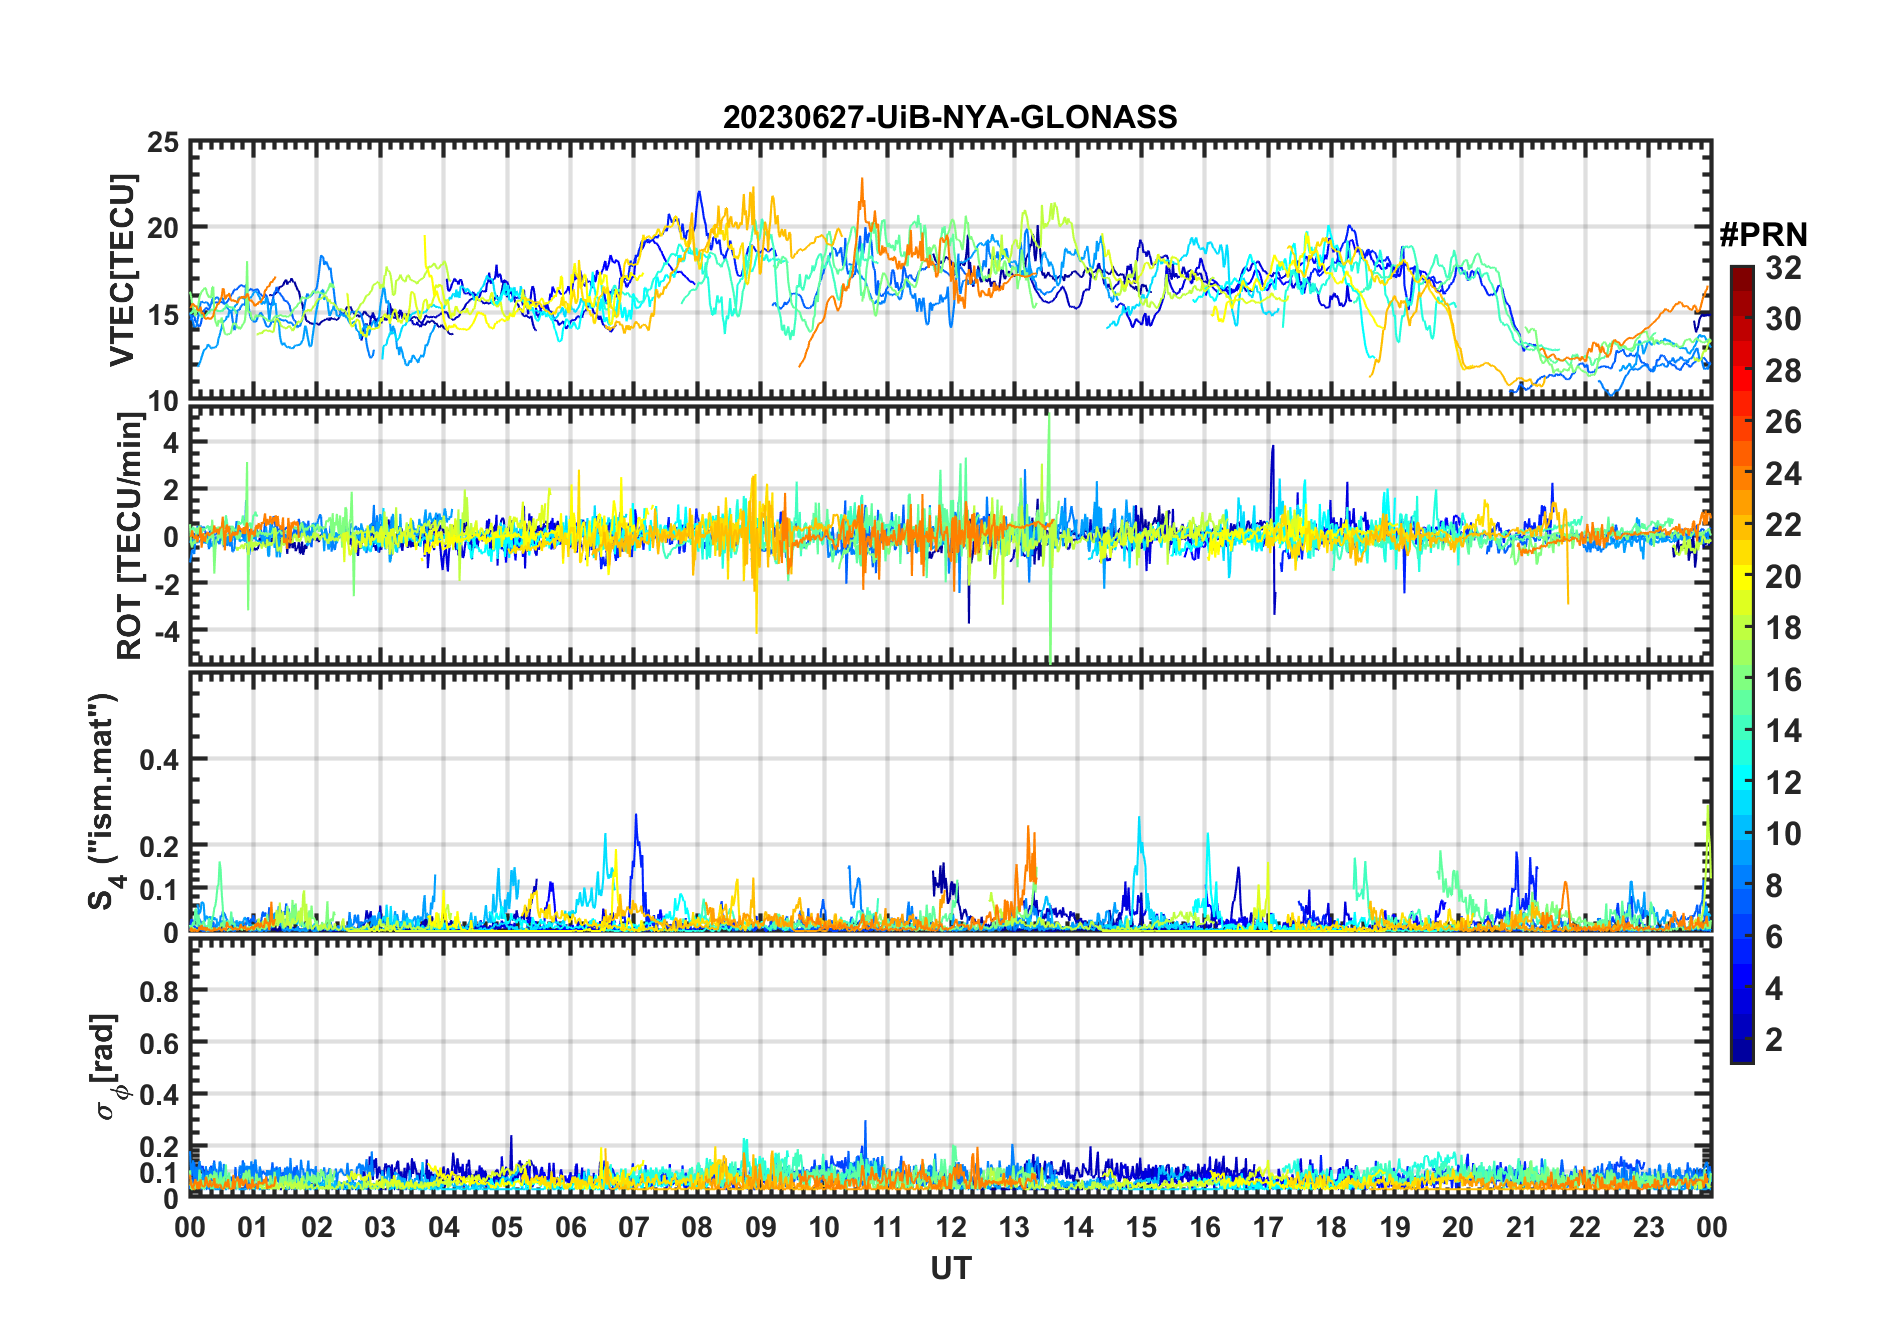This screenshot has width=1902, height=1330.
Task: Click the plot title 20230627-UiB-NYA-GLONASS
Action: [950, 118]
